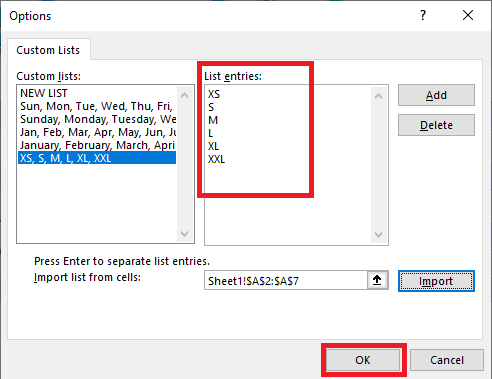This screenshot has width=492, height=379.
Task: Select the Sunday, Monday, Tuesday full days list
Action: coord(97,119)
